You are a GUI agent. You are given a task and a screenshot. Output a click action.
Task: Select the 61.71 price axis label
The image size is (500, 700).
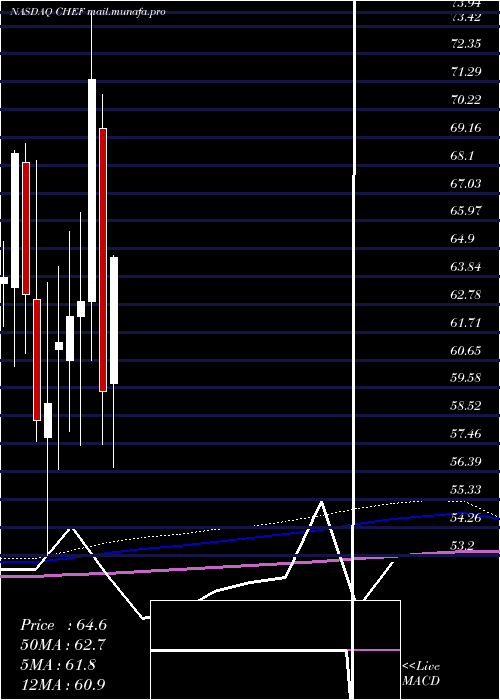pyautogui.click(x=466, y=323)
